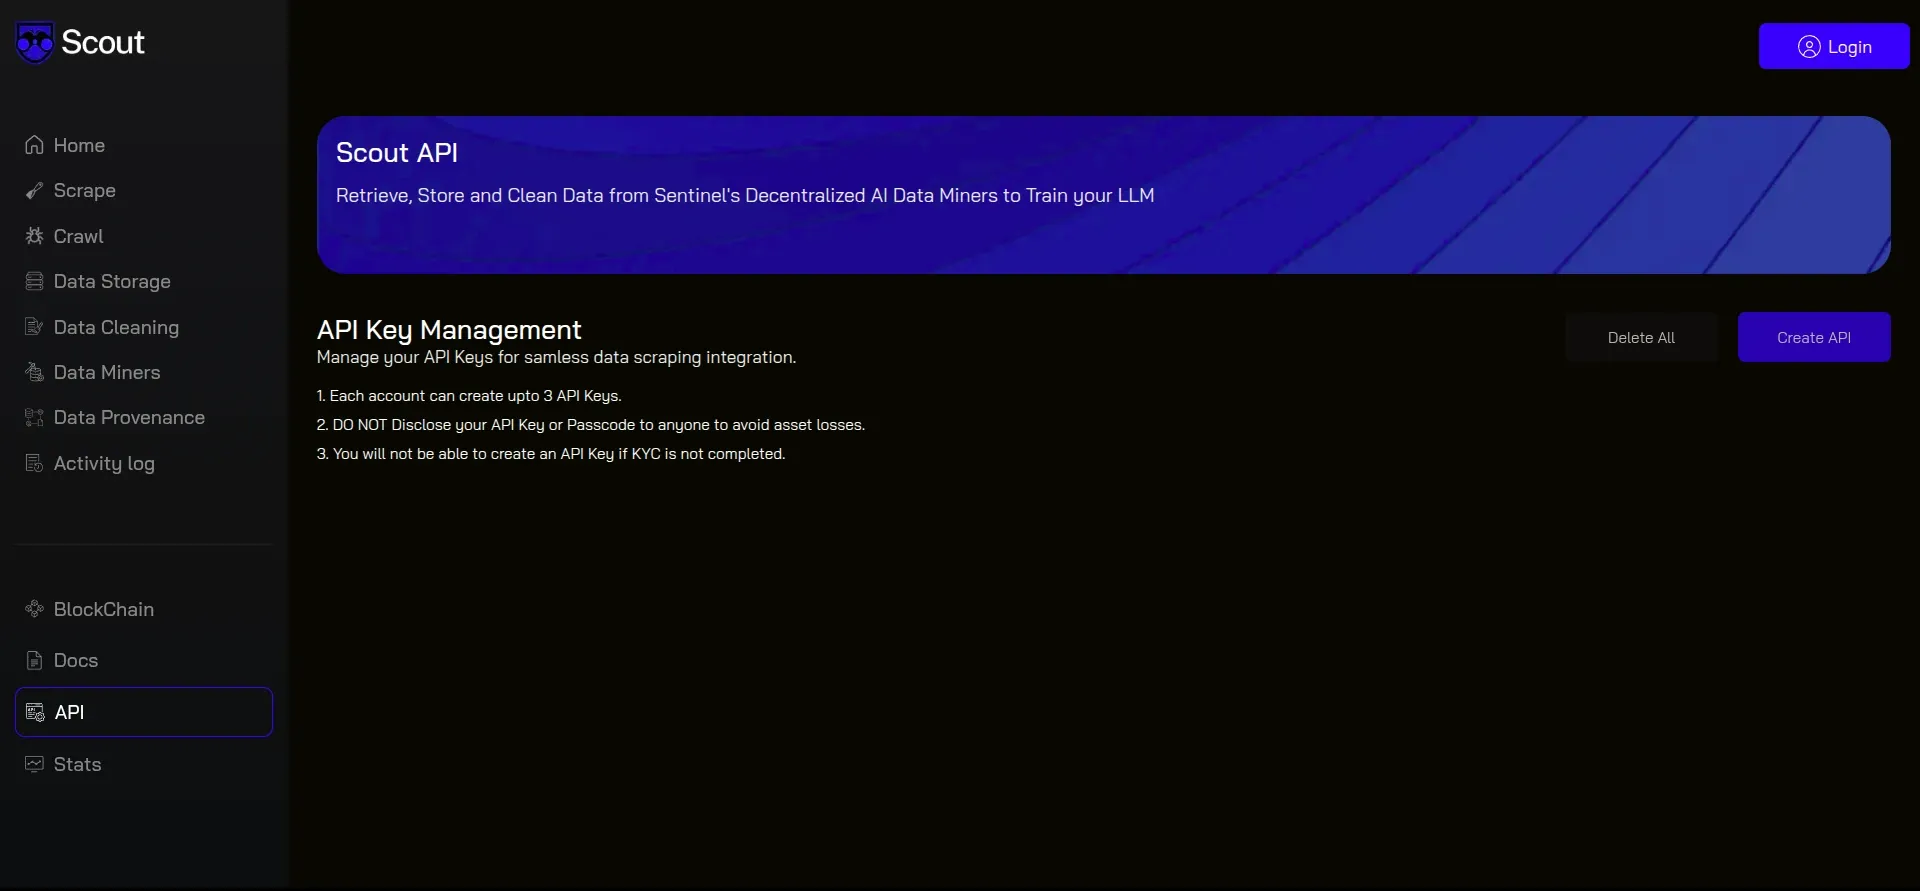Click the API icon in sidebar
This screenshot has width=1920, height=891.
tap(35, 712)
